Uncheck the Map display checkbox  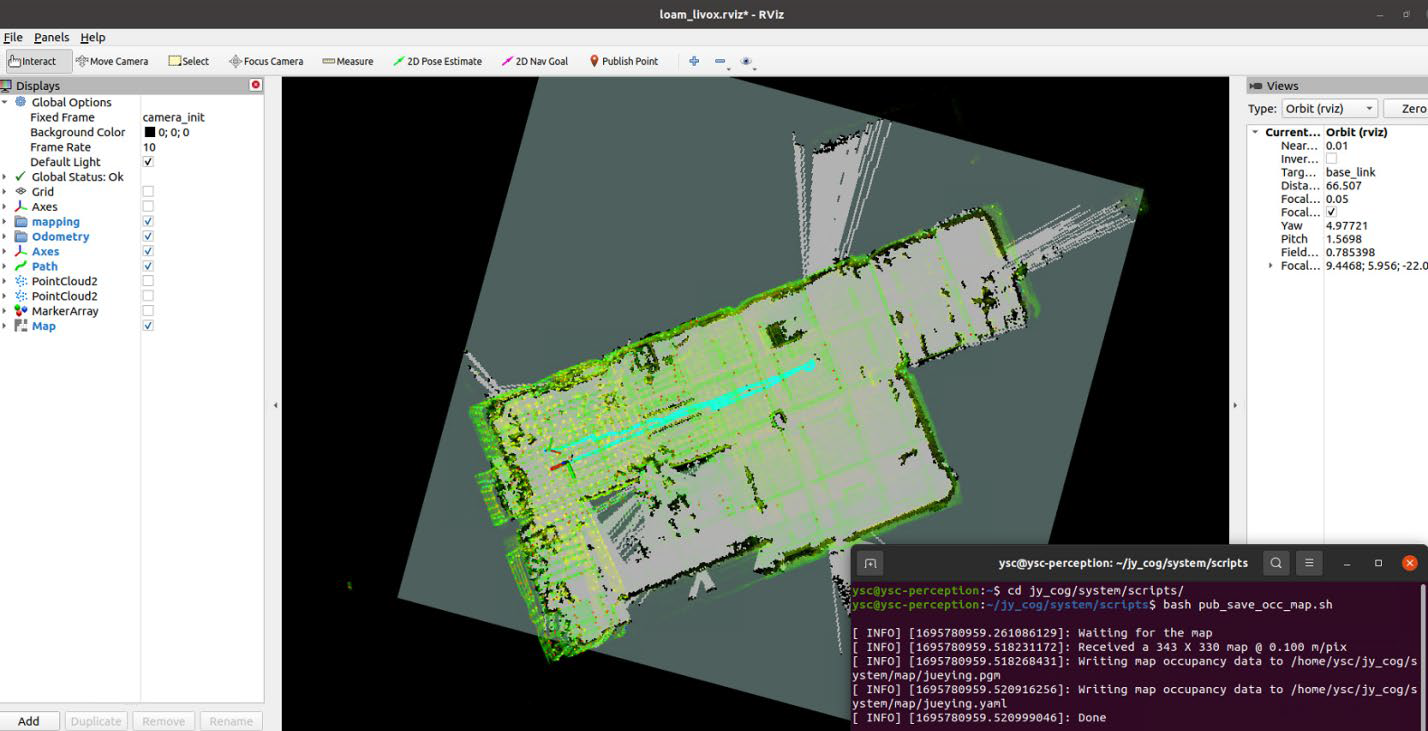coord(148,326)
